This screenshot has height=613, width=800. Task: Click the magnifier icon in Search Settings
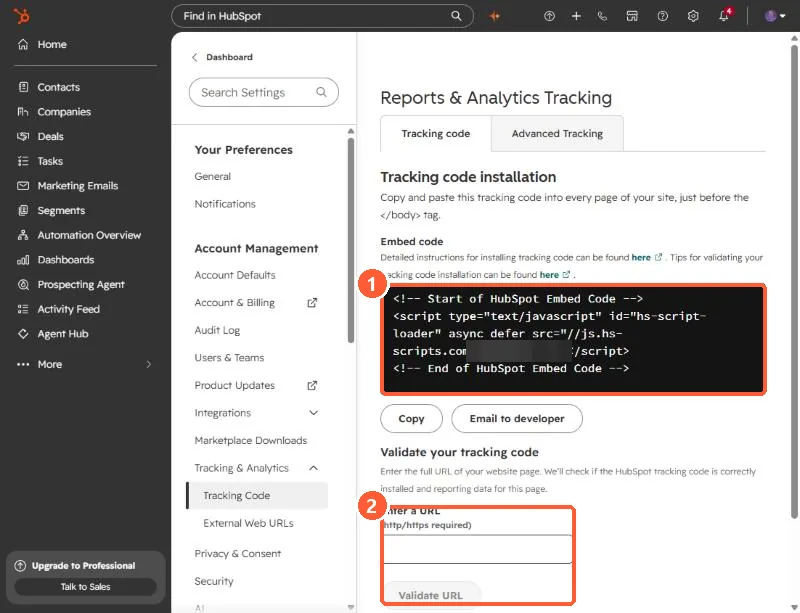tap(321, 92)
